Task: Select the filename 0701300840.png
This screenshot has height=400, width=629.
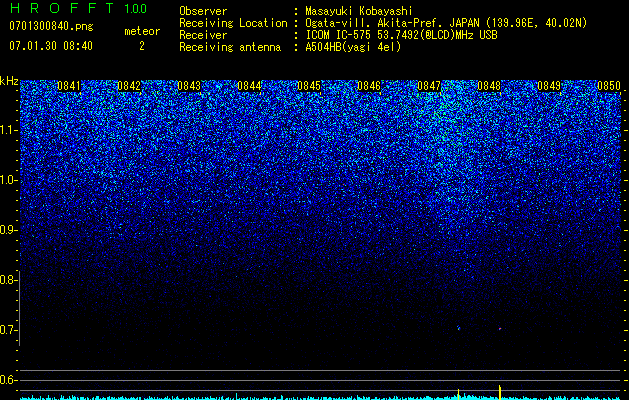Action: pyautogui.click(x=51, y=26)
